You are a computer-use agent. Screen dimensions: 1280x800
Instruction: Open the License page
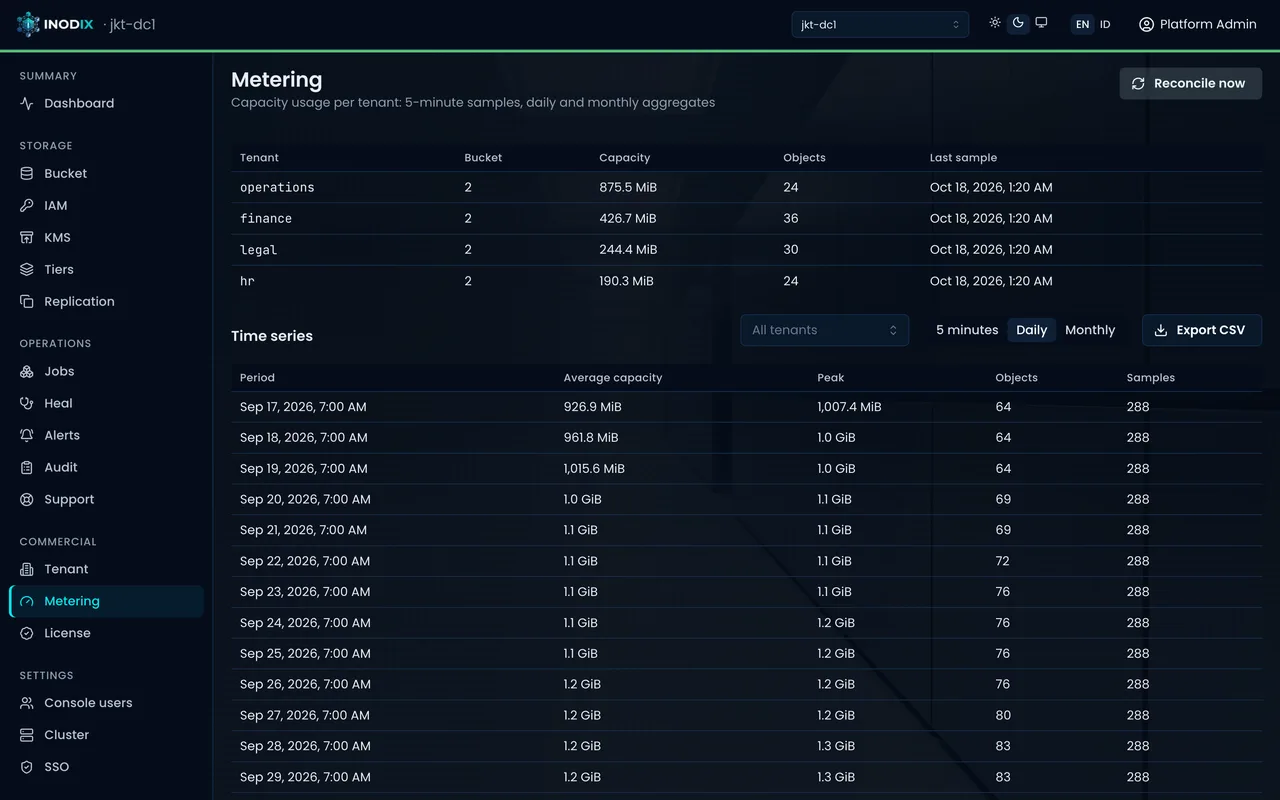tap(106, 633)
